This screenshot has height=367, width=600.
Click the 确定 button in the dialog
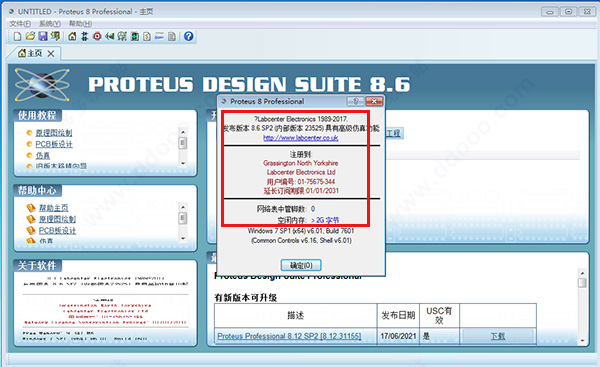[301, 265]
